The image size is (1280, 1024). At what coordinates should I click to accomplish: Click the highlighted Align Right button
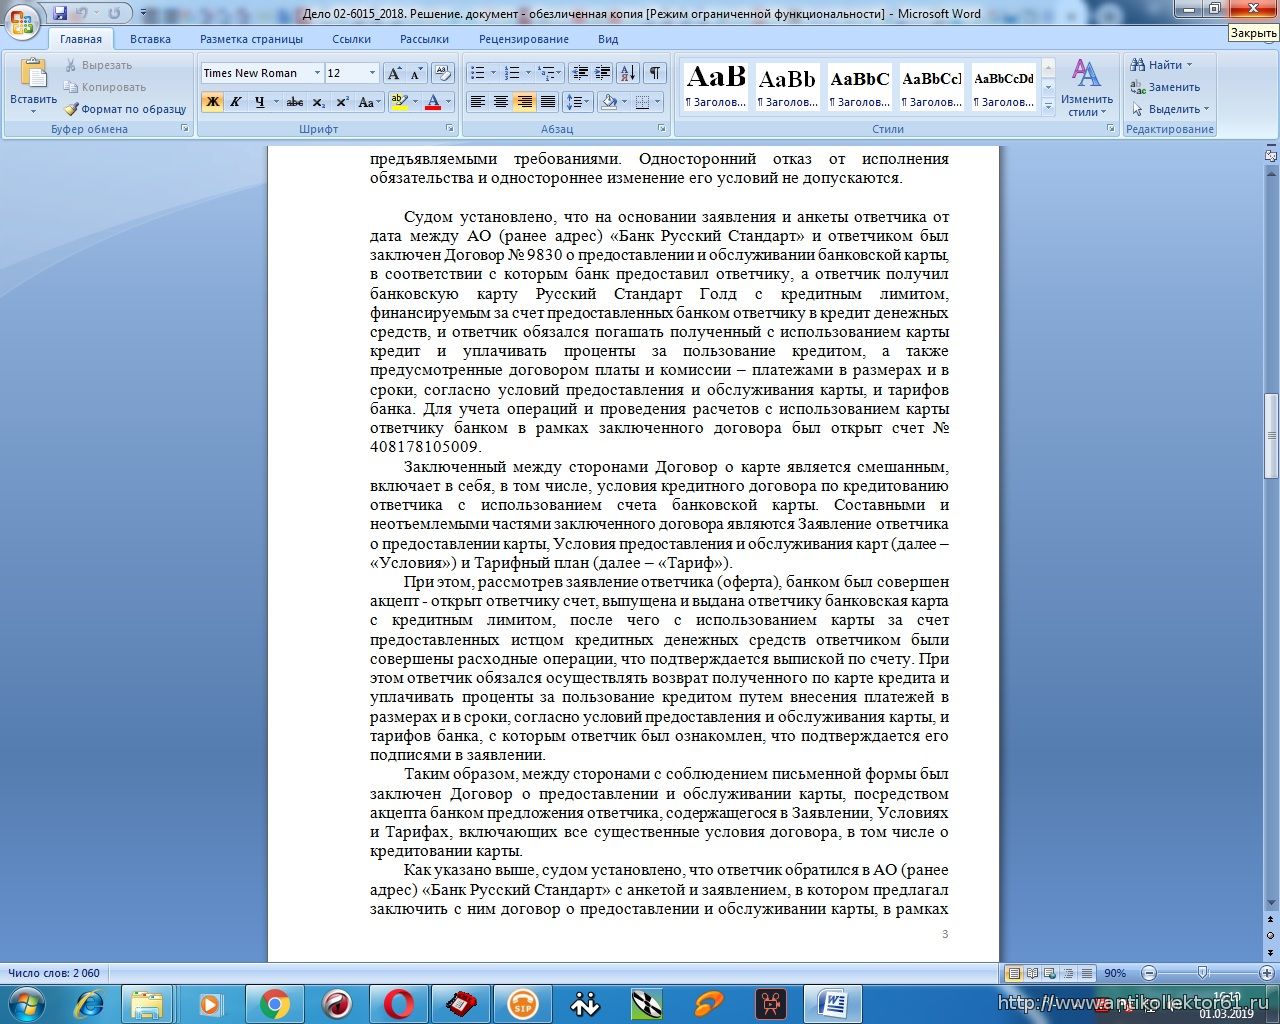pyautogui.click(x=524, y=102)
